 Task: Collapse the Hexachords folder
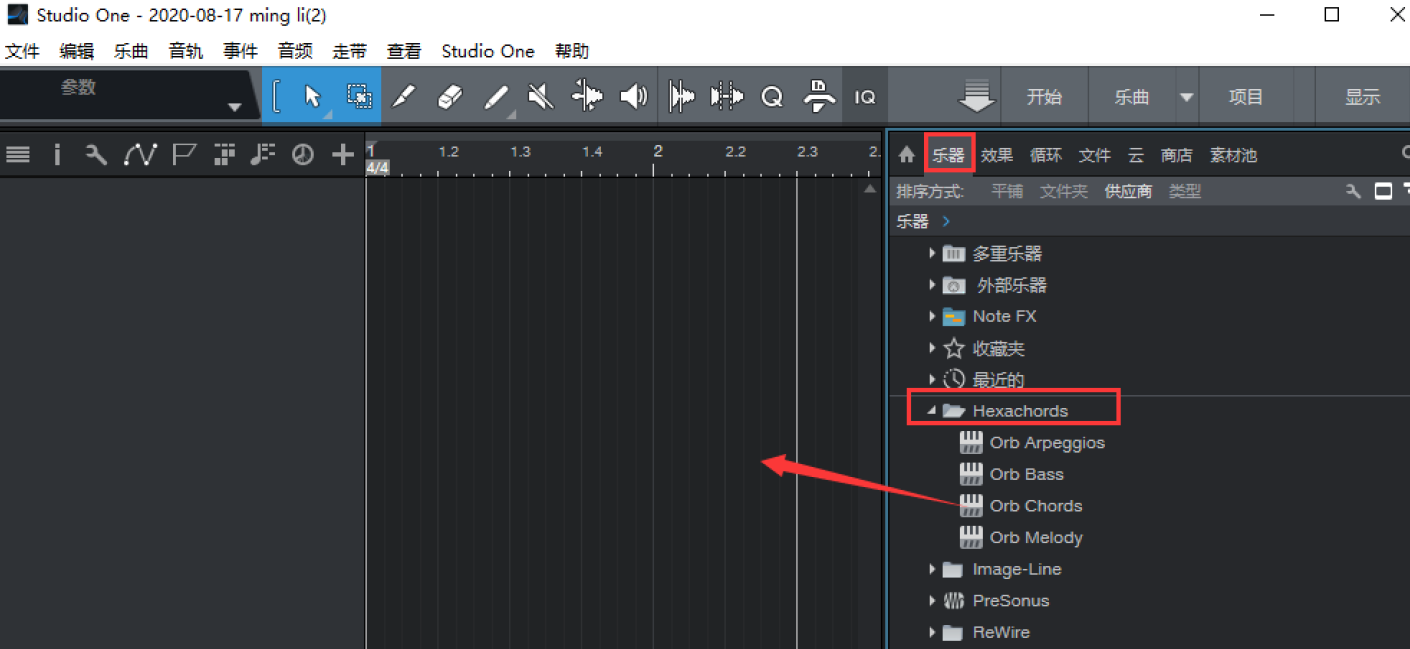click(x=932, y=411)
